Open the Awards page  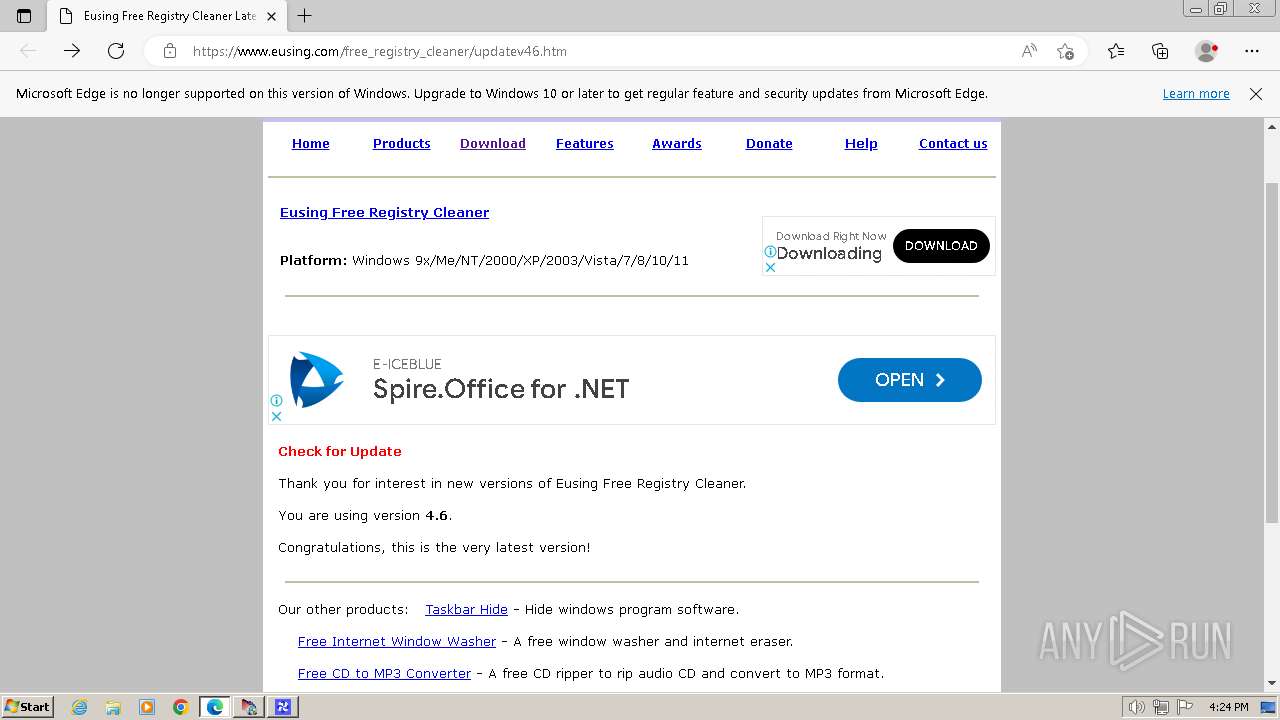click(x=677, y=144)
